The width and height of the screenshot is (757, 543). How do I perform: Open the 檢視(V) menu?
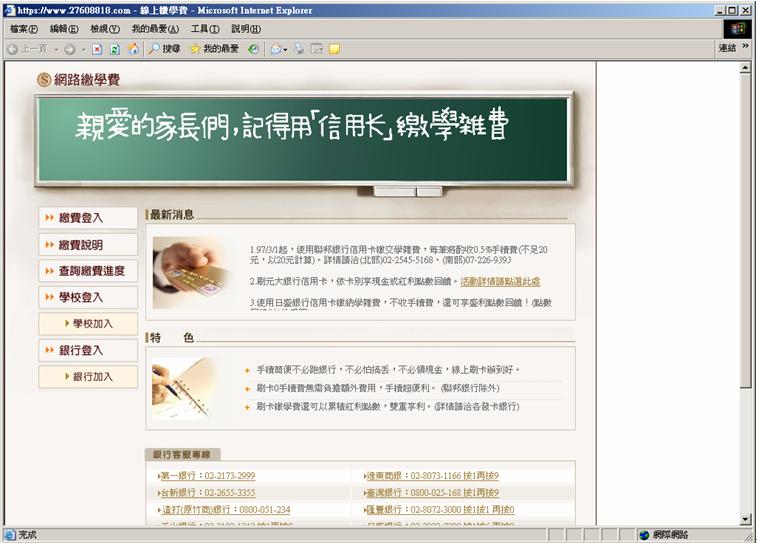(104, 29)
